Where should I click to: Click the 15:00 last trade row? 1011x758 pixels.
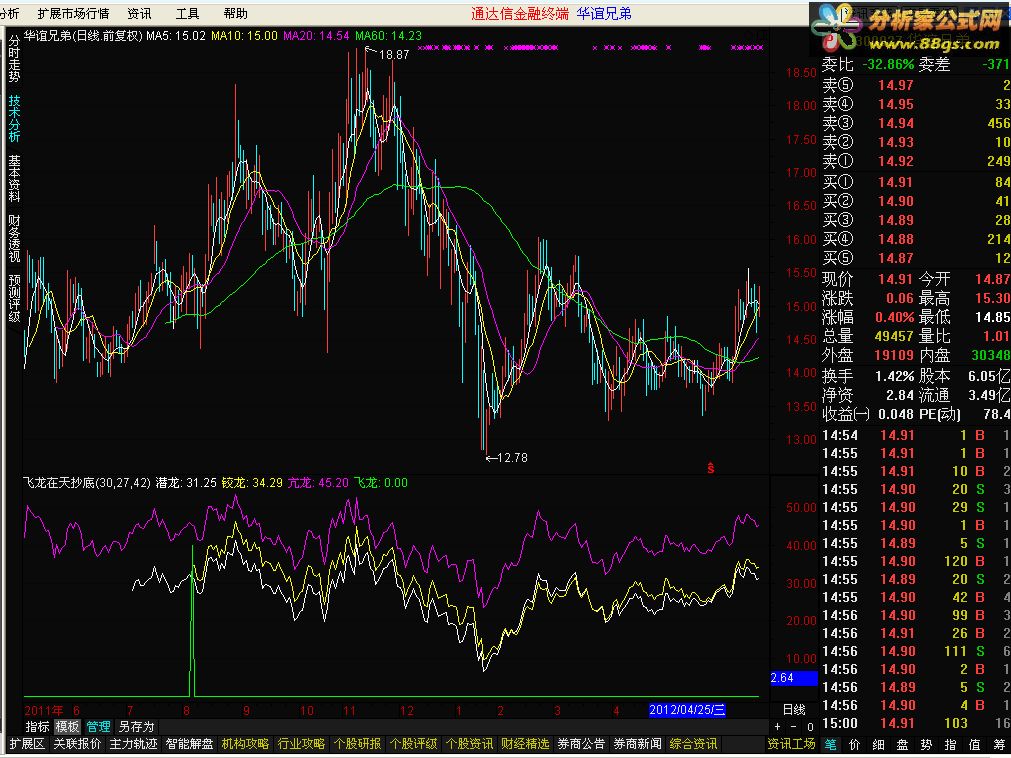pos(916,723)
